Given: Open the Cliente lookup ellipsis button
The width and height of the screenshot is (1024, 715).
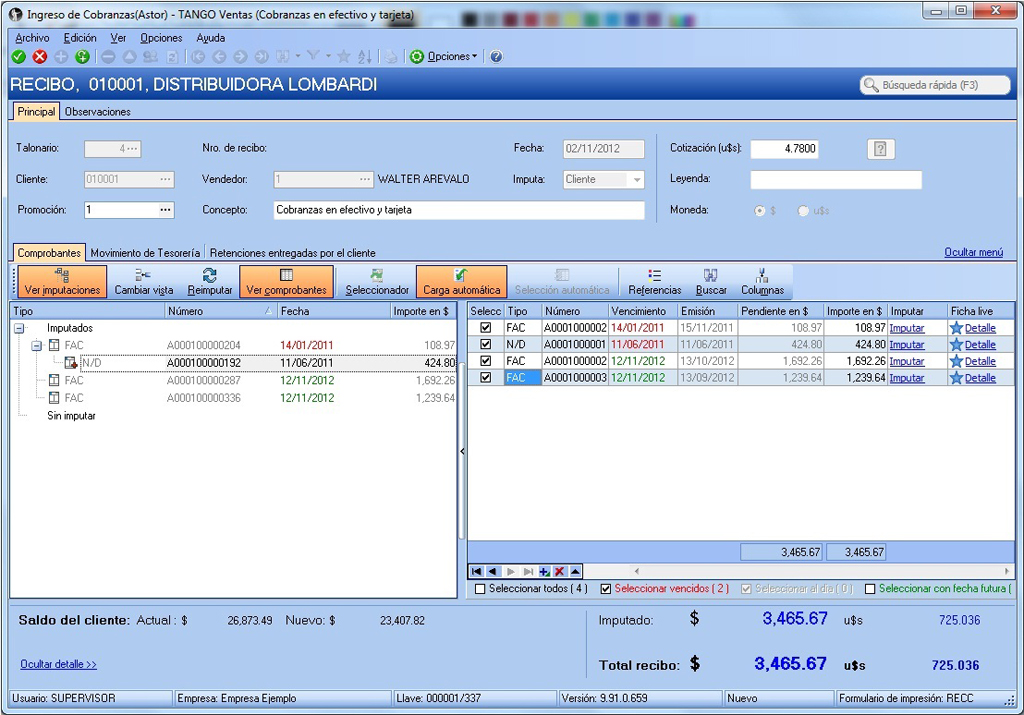Looking at the screenshot, I should pyautogui.click(x=166, y=179).
